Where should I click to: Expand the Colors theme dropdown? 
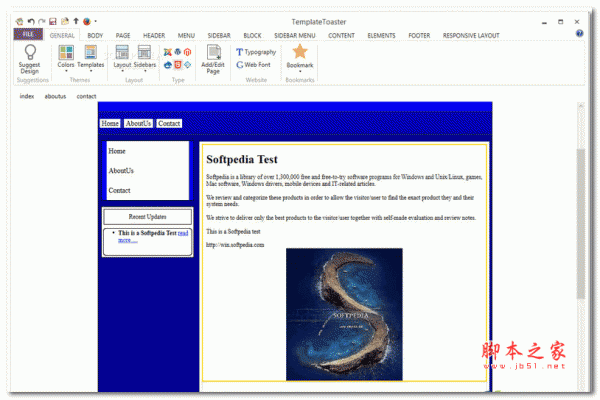tap(66, 58)
